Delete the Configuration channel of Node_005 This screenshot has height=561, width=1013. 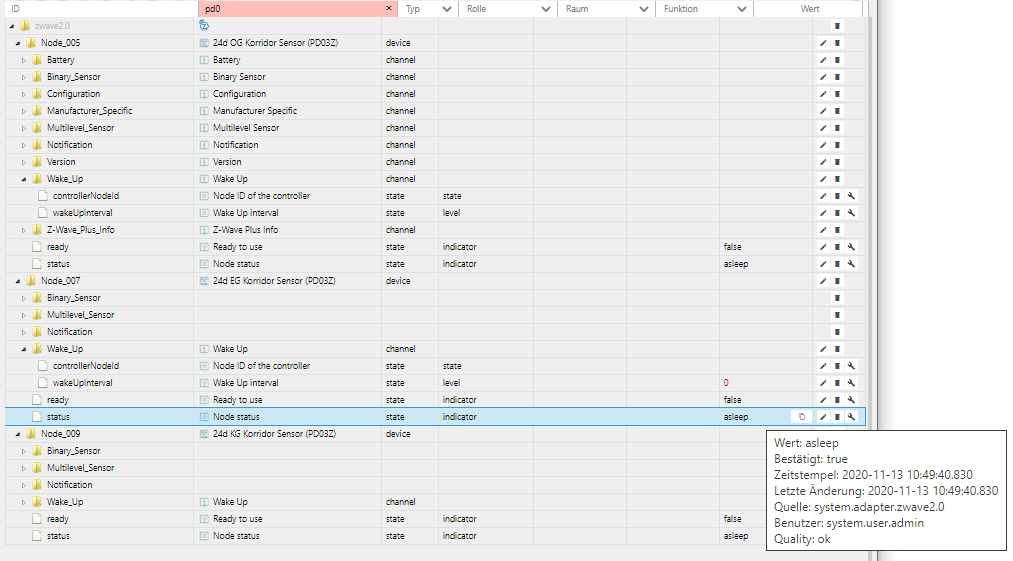tap(837, 94)
